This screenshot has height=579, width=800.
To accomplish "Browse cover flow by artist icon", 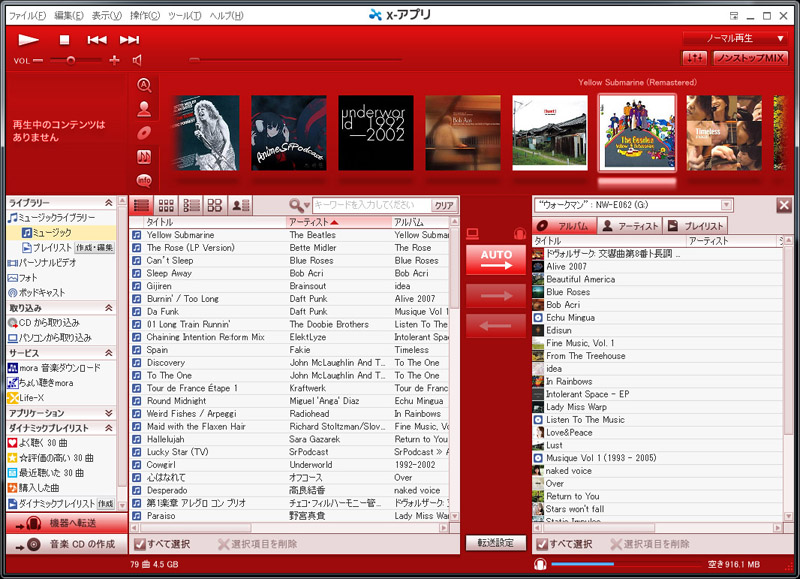I will pyautogui.click(x=144, y=109).
